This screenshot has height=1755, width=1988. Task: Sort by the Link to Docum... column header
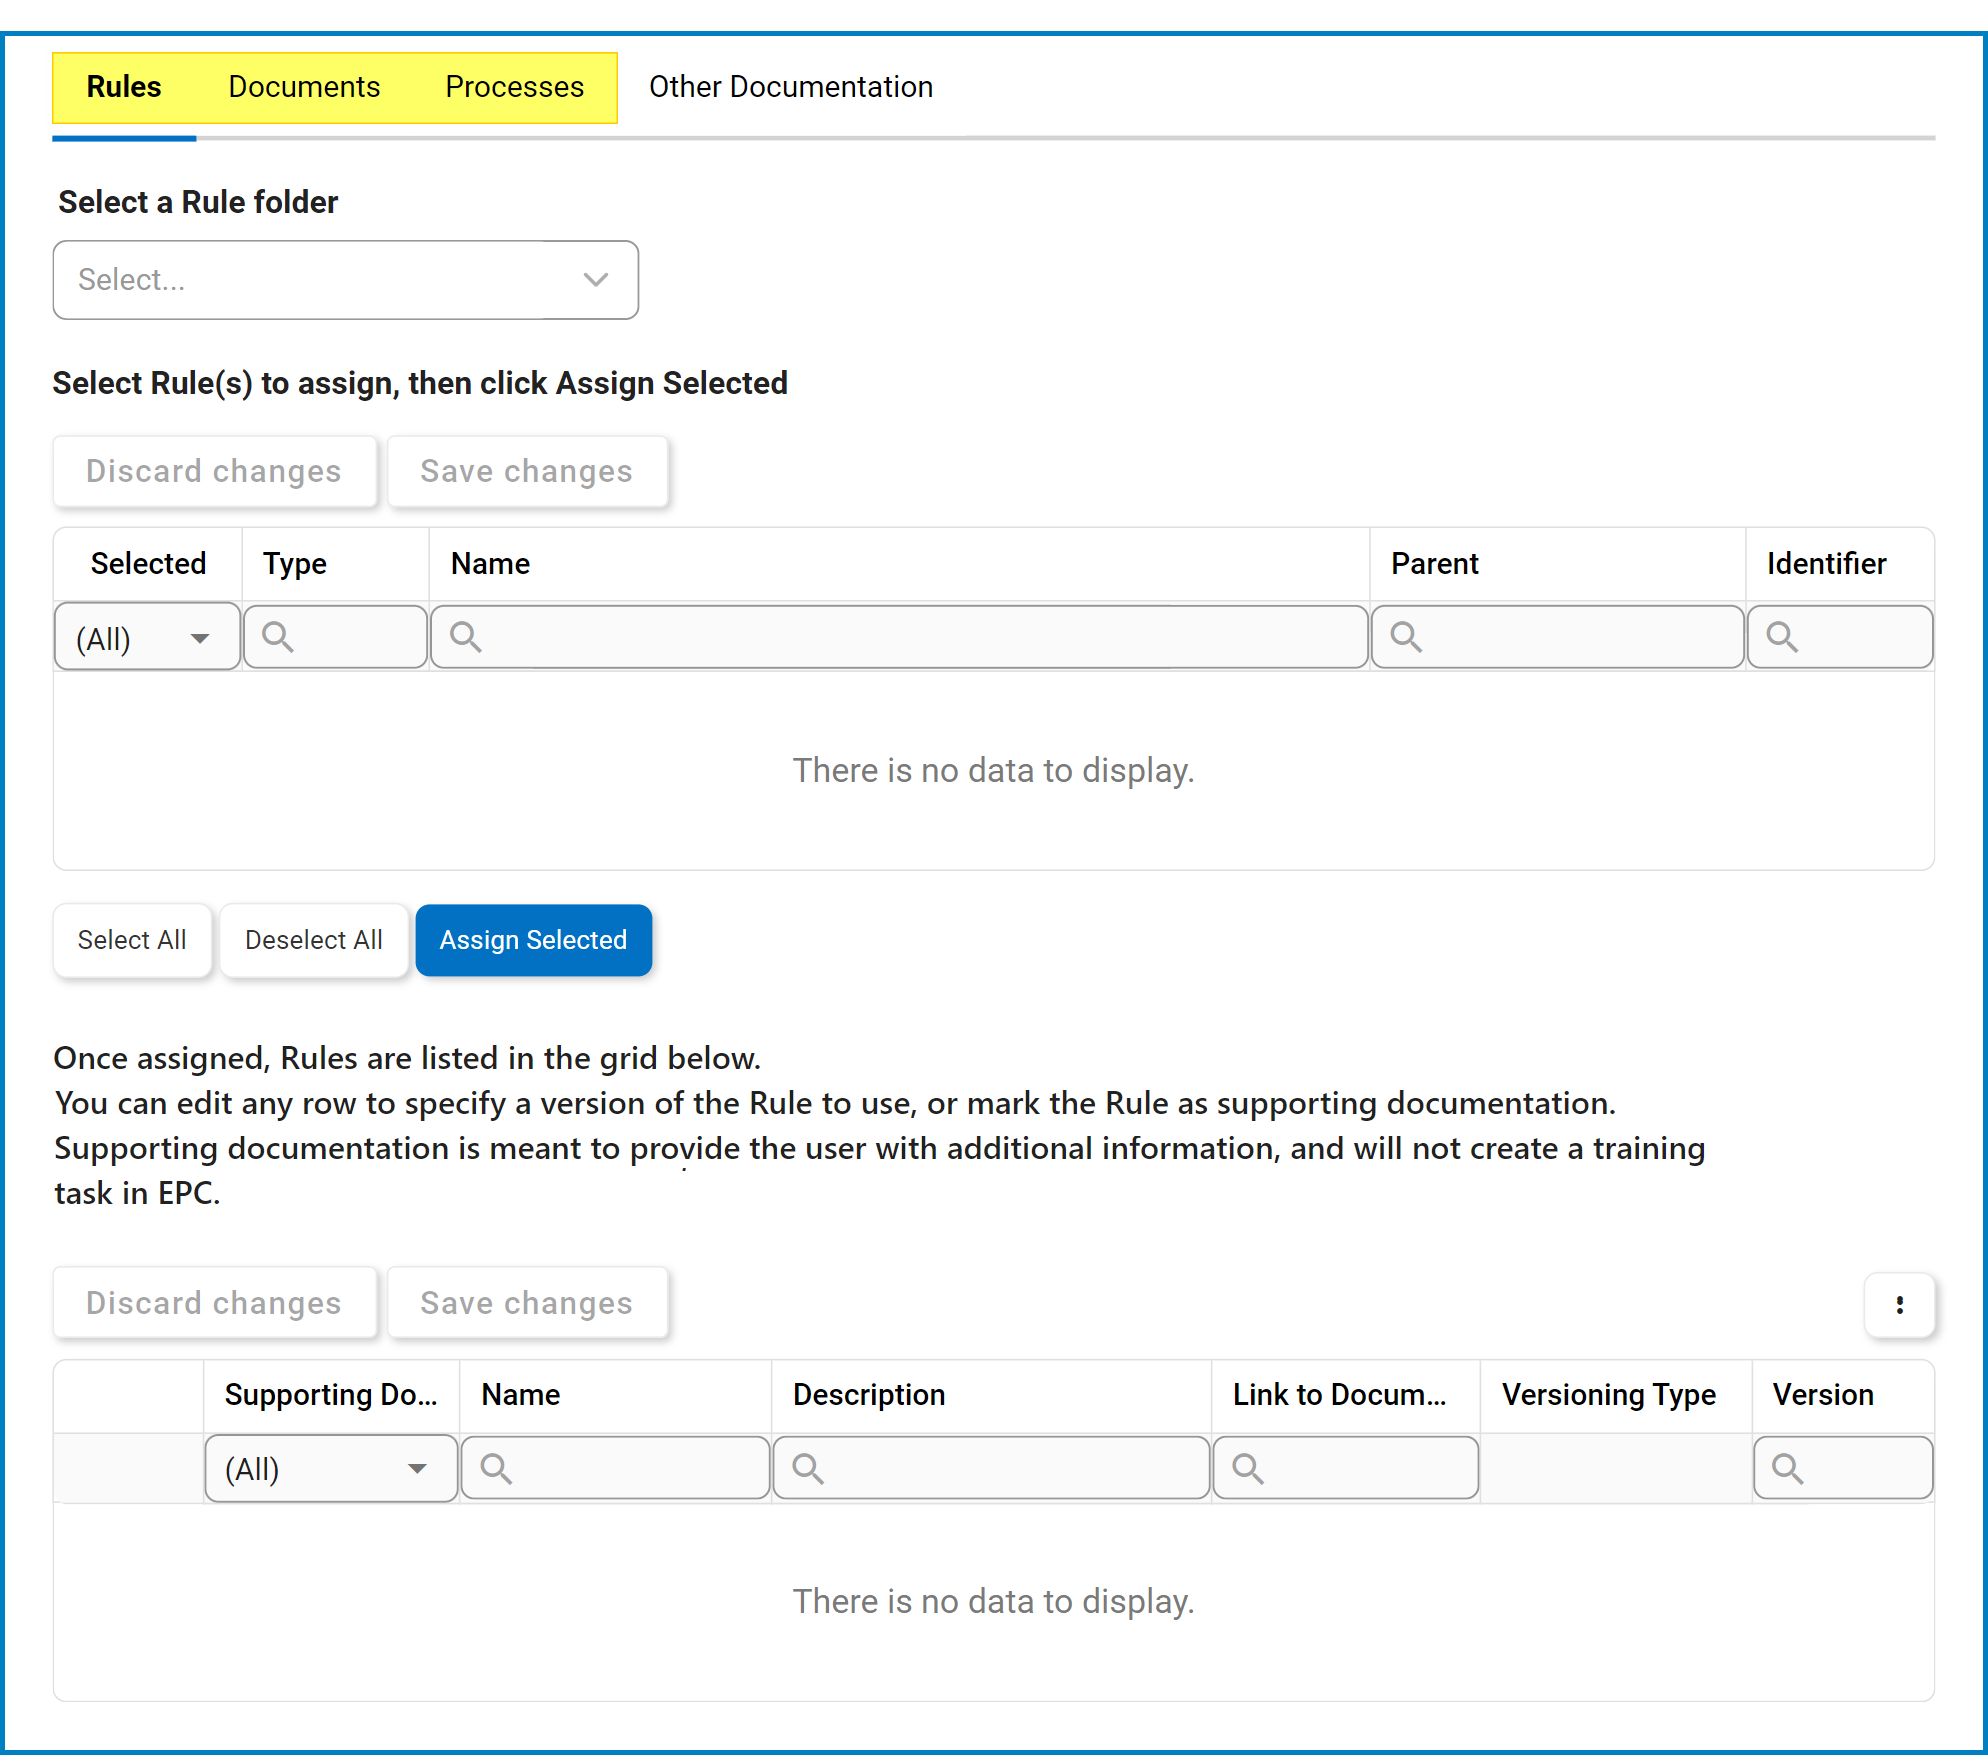(x=1345, y=1396)
